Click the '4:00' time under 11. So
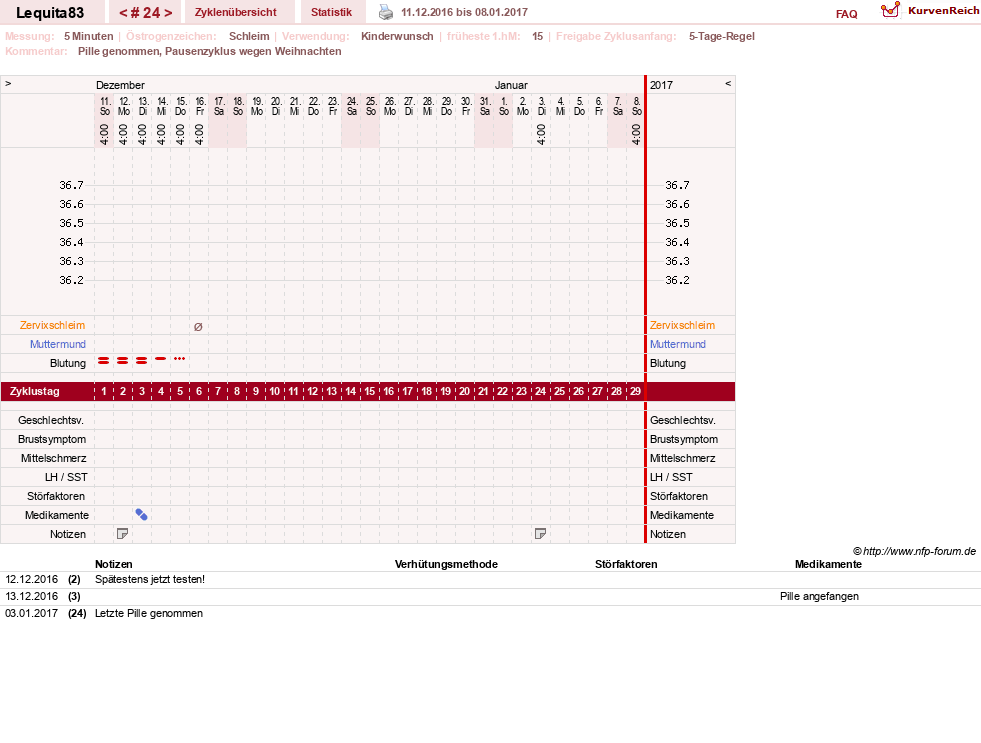Screen dimensions: 981x743 (x=104, y=134)
